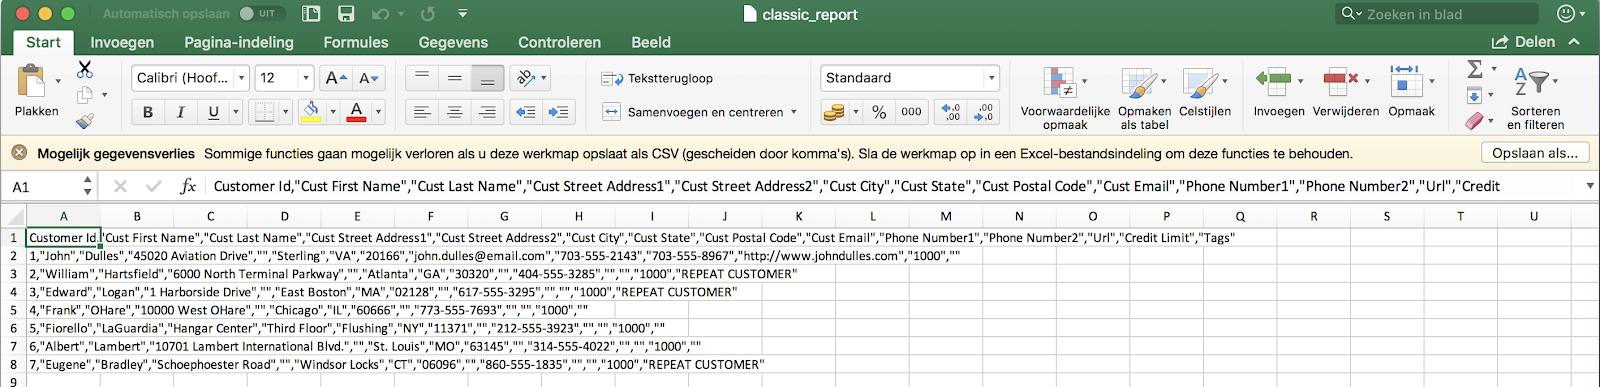Click the scissors cut icon
Image resolution: width=1600 pixels, height=387 pixels.
pos(85,70)
